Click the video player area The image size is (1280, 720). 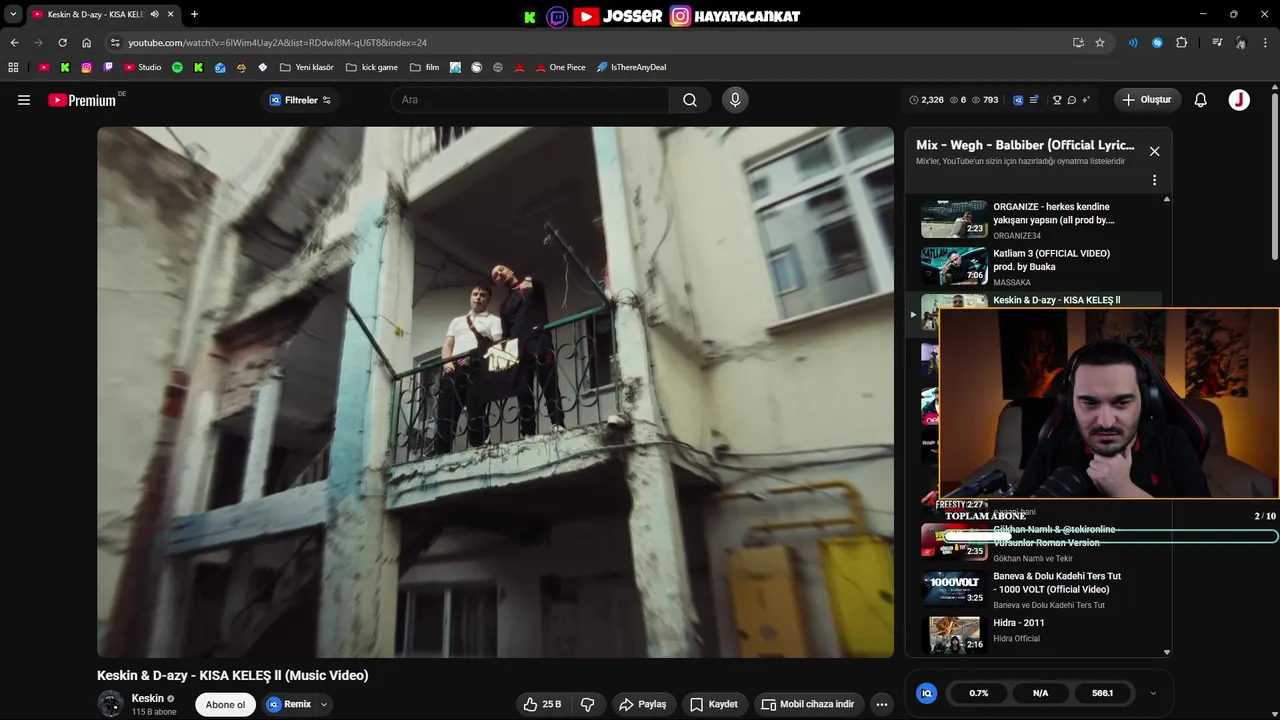pyautogui.click(x=495, y=392)
